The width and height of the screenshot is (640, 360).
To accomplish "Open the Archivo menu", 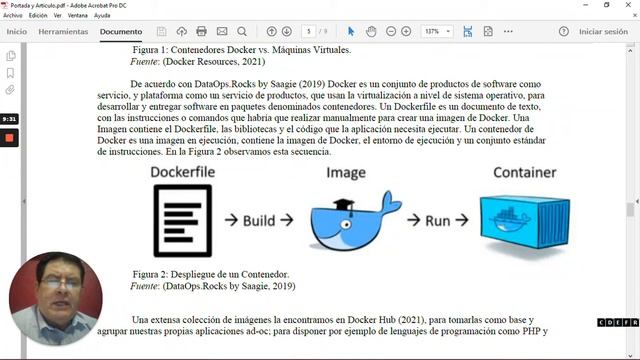I will [x=13, y=16].
